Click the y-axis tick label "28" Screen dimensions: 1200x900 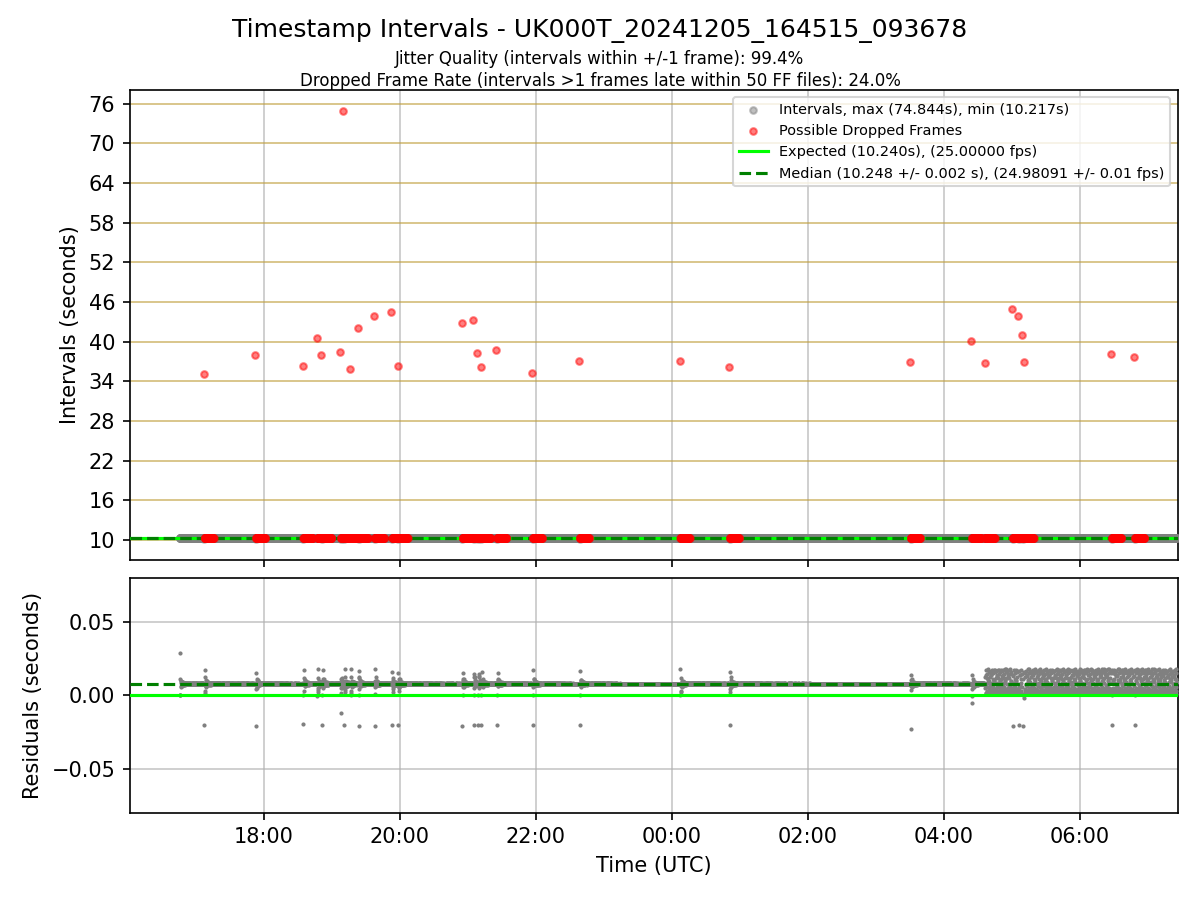pos(104,421)
